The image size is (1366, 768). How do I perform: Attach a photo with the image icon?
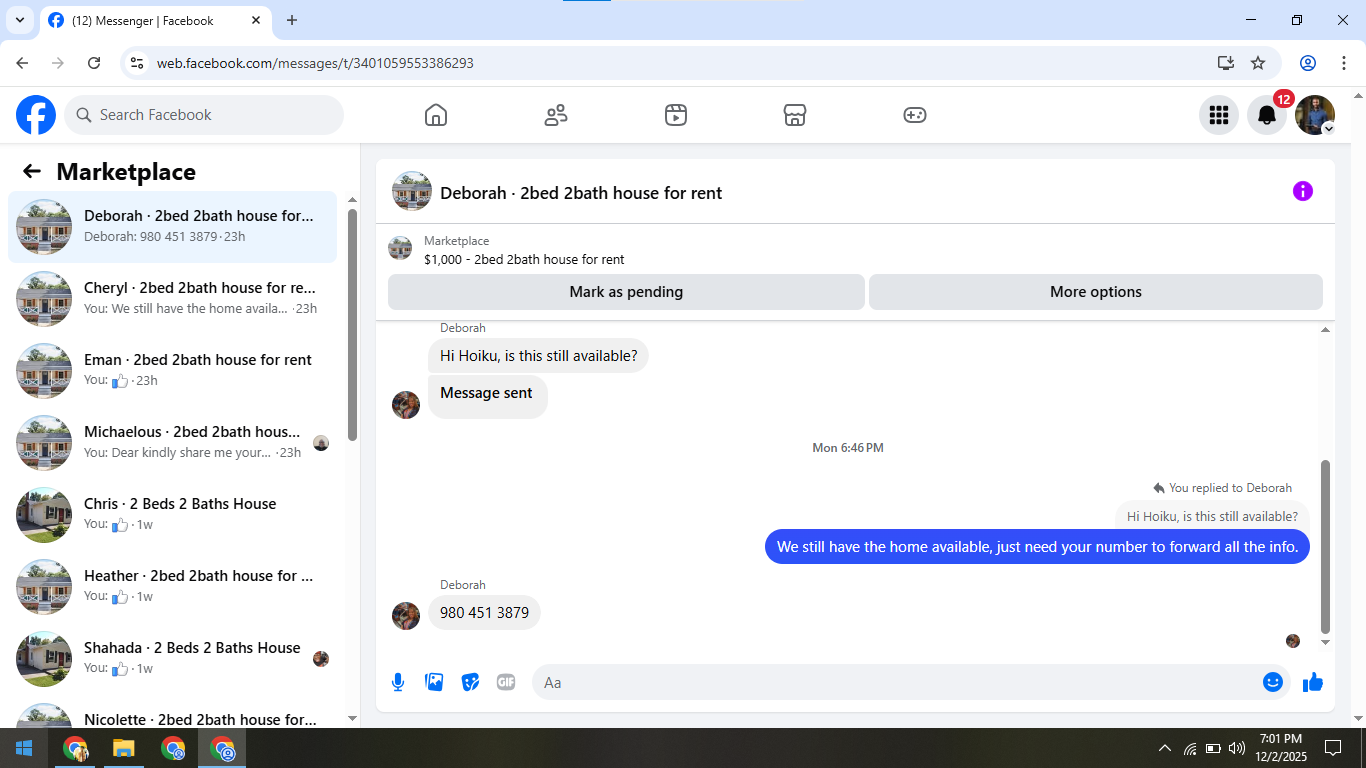pyautogui.click(x=434, y=682)
